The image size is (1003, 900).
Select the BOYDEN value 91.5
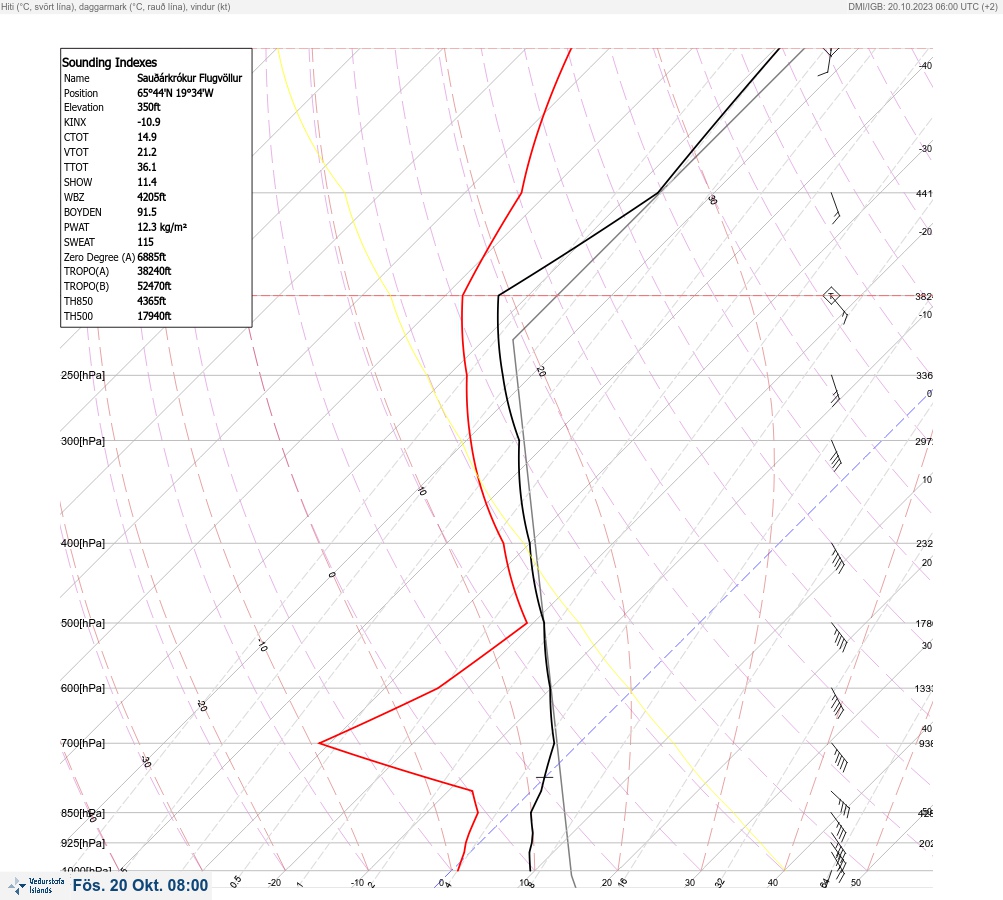(146, 212)
